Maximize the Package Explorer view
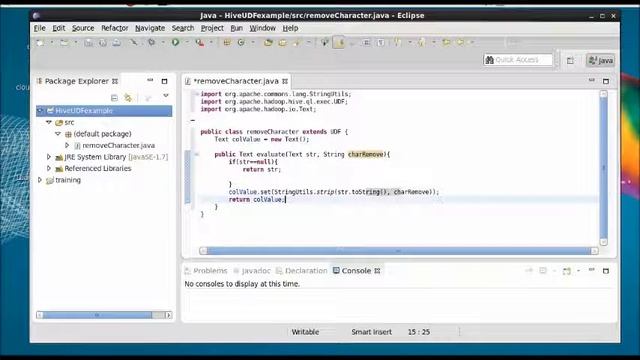This screenshot has height=360, width=640. [164, 81]
